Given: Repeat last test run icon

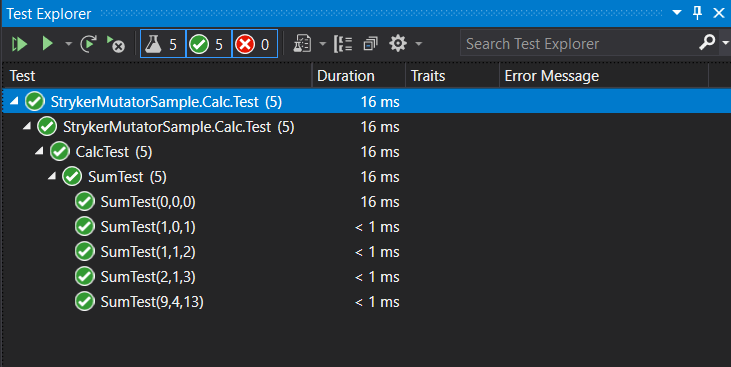Looking at the screenshot, I should coord(88,44).
